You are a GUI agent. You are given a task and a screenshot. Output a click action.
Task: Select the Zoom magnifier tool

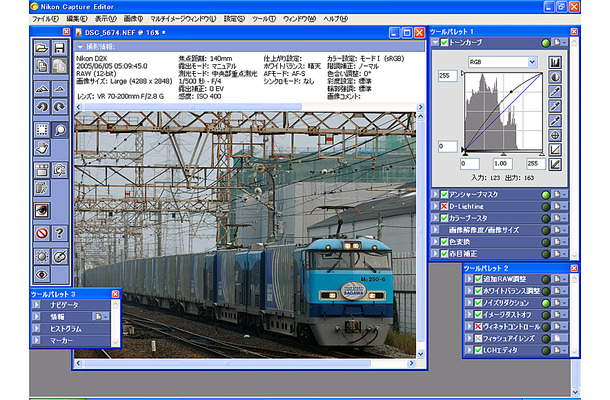(59, 130)
